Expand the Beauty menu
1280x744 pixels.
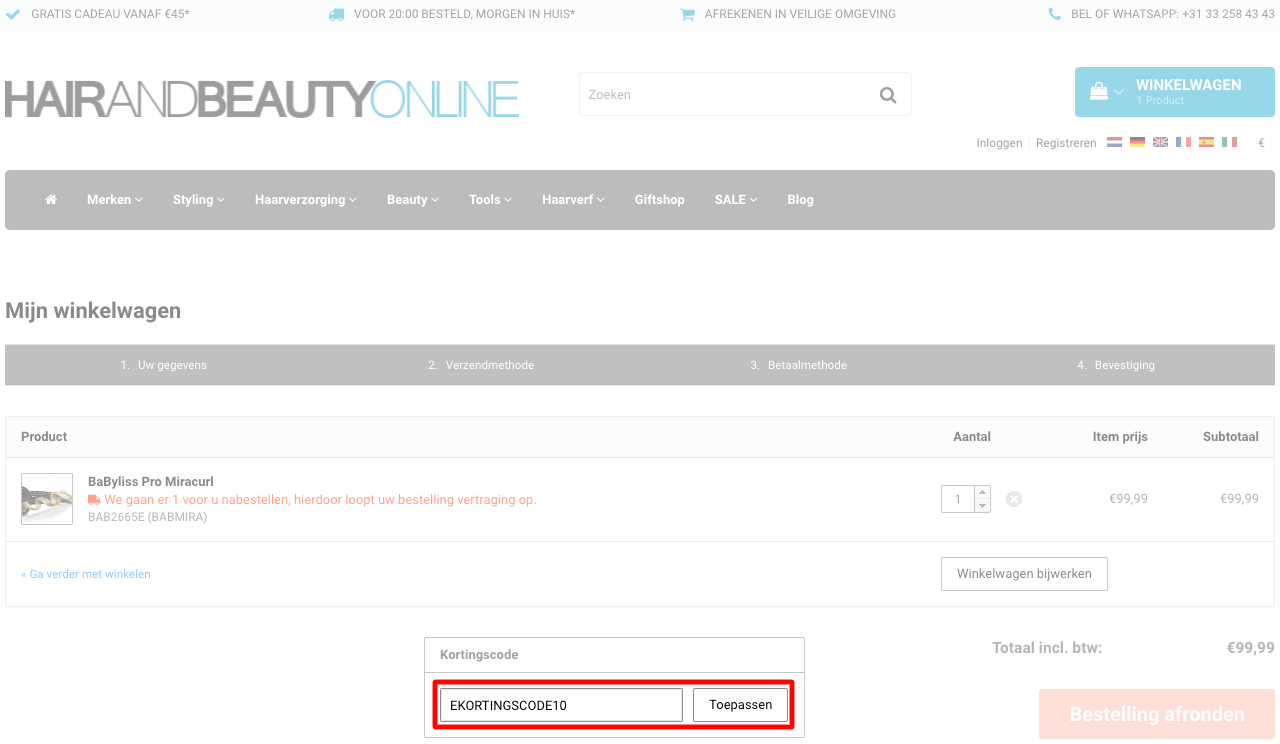412,200
